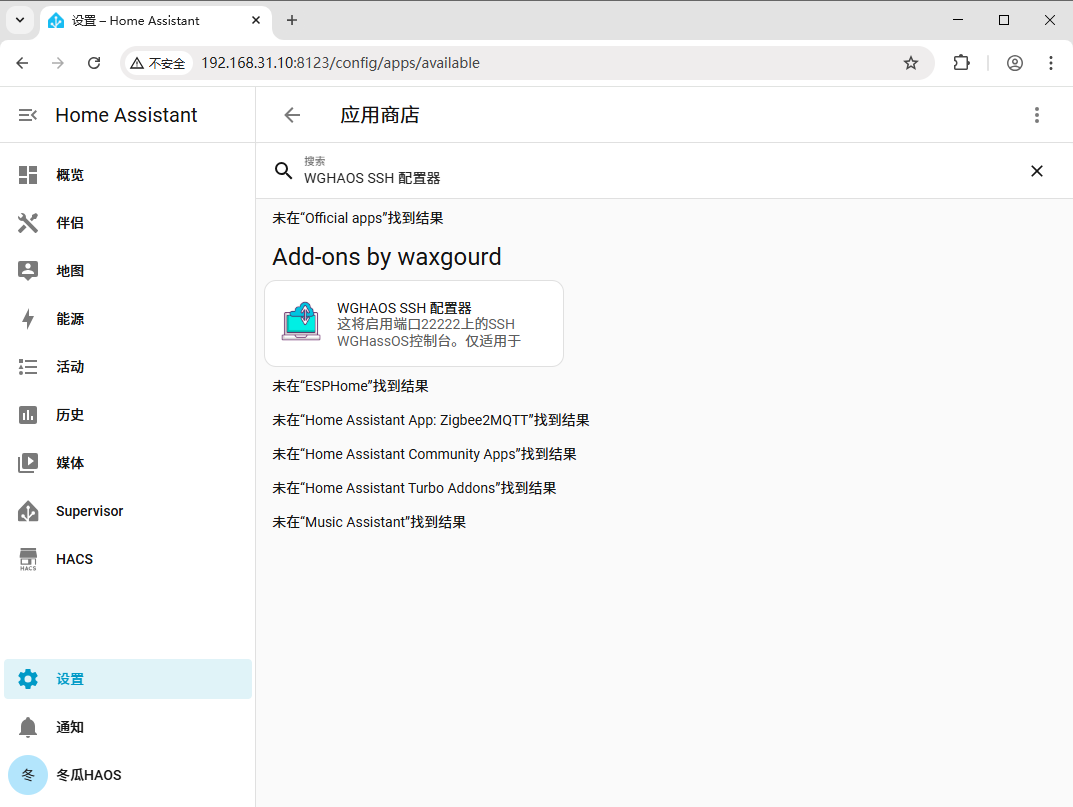Click the Turbo Addons no-results text

415,488
